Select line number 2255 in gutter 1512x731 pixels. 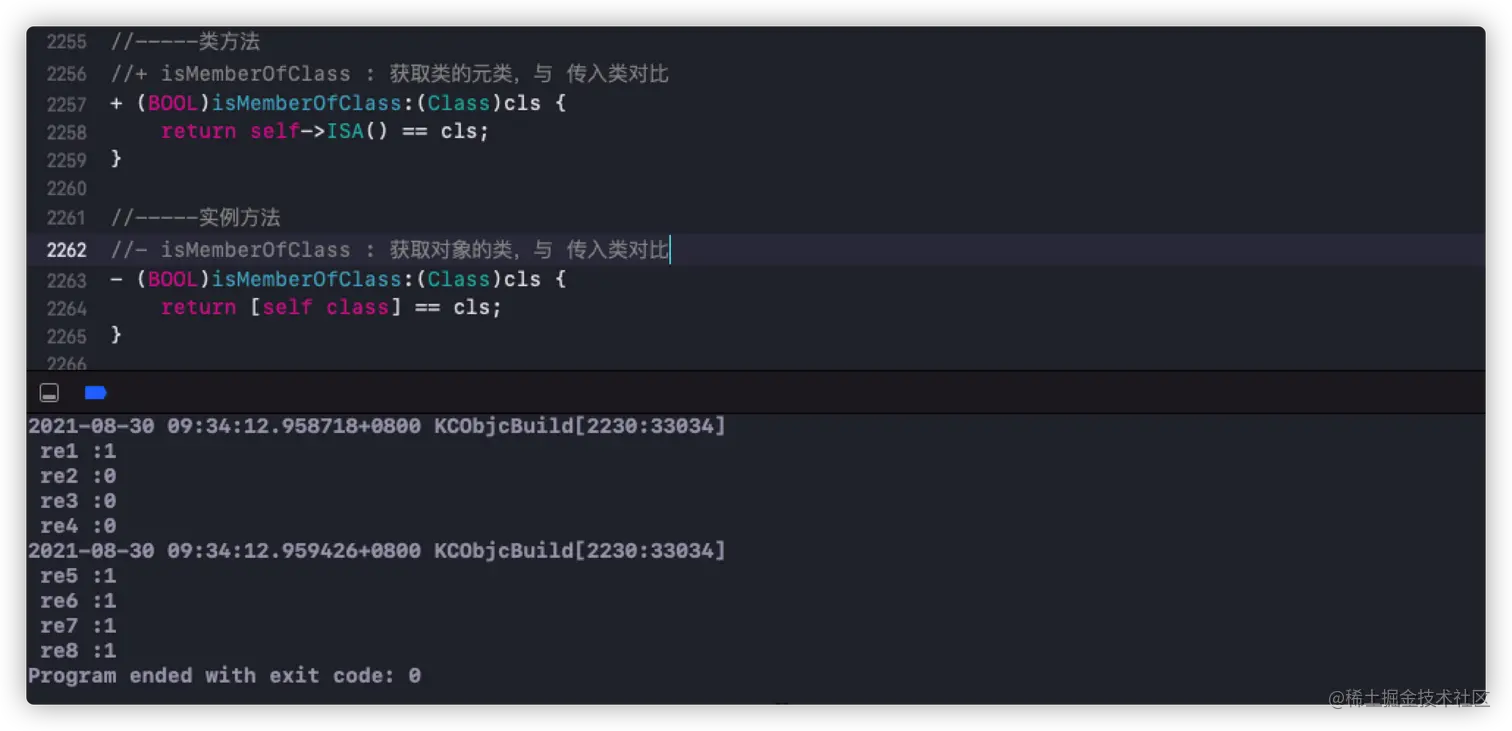66,42
